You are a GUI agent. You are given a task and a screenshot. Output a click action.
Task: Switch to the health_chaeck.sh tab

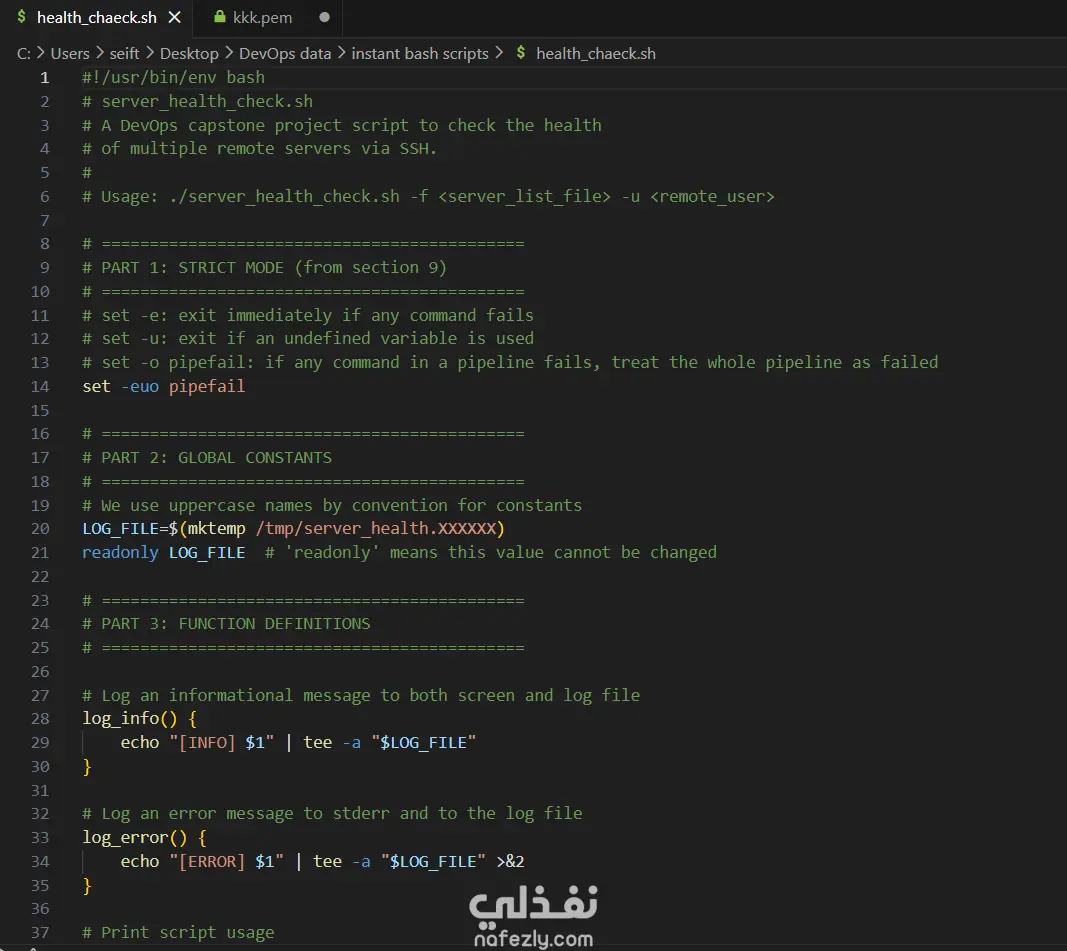click(96, 18)
